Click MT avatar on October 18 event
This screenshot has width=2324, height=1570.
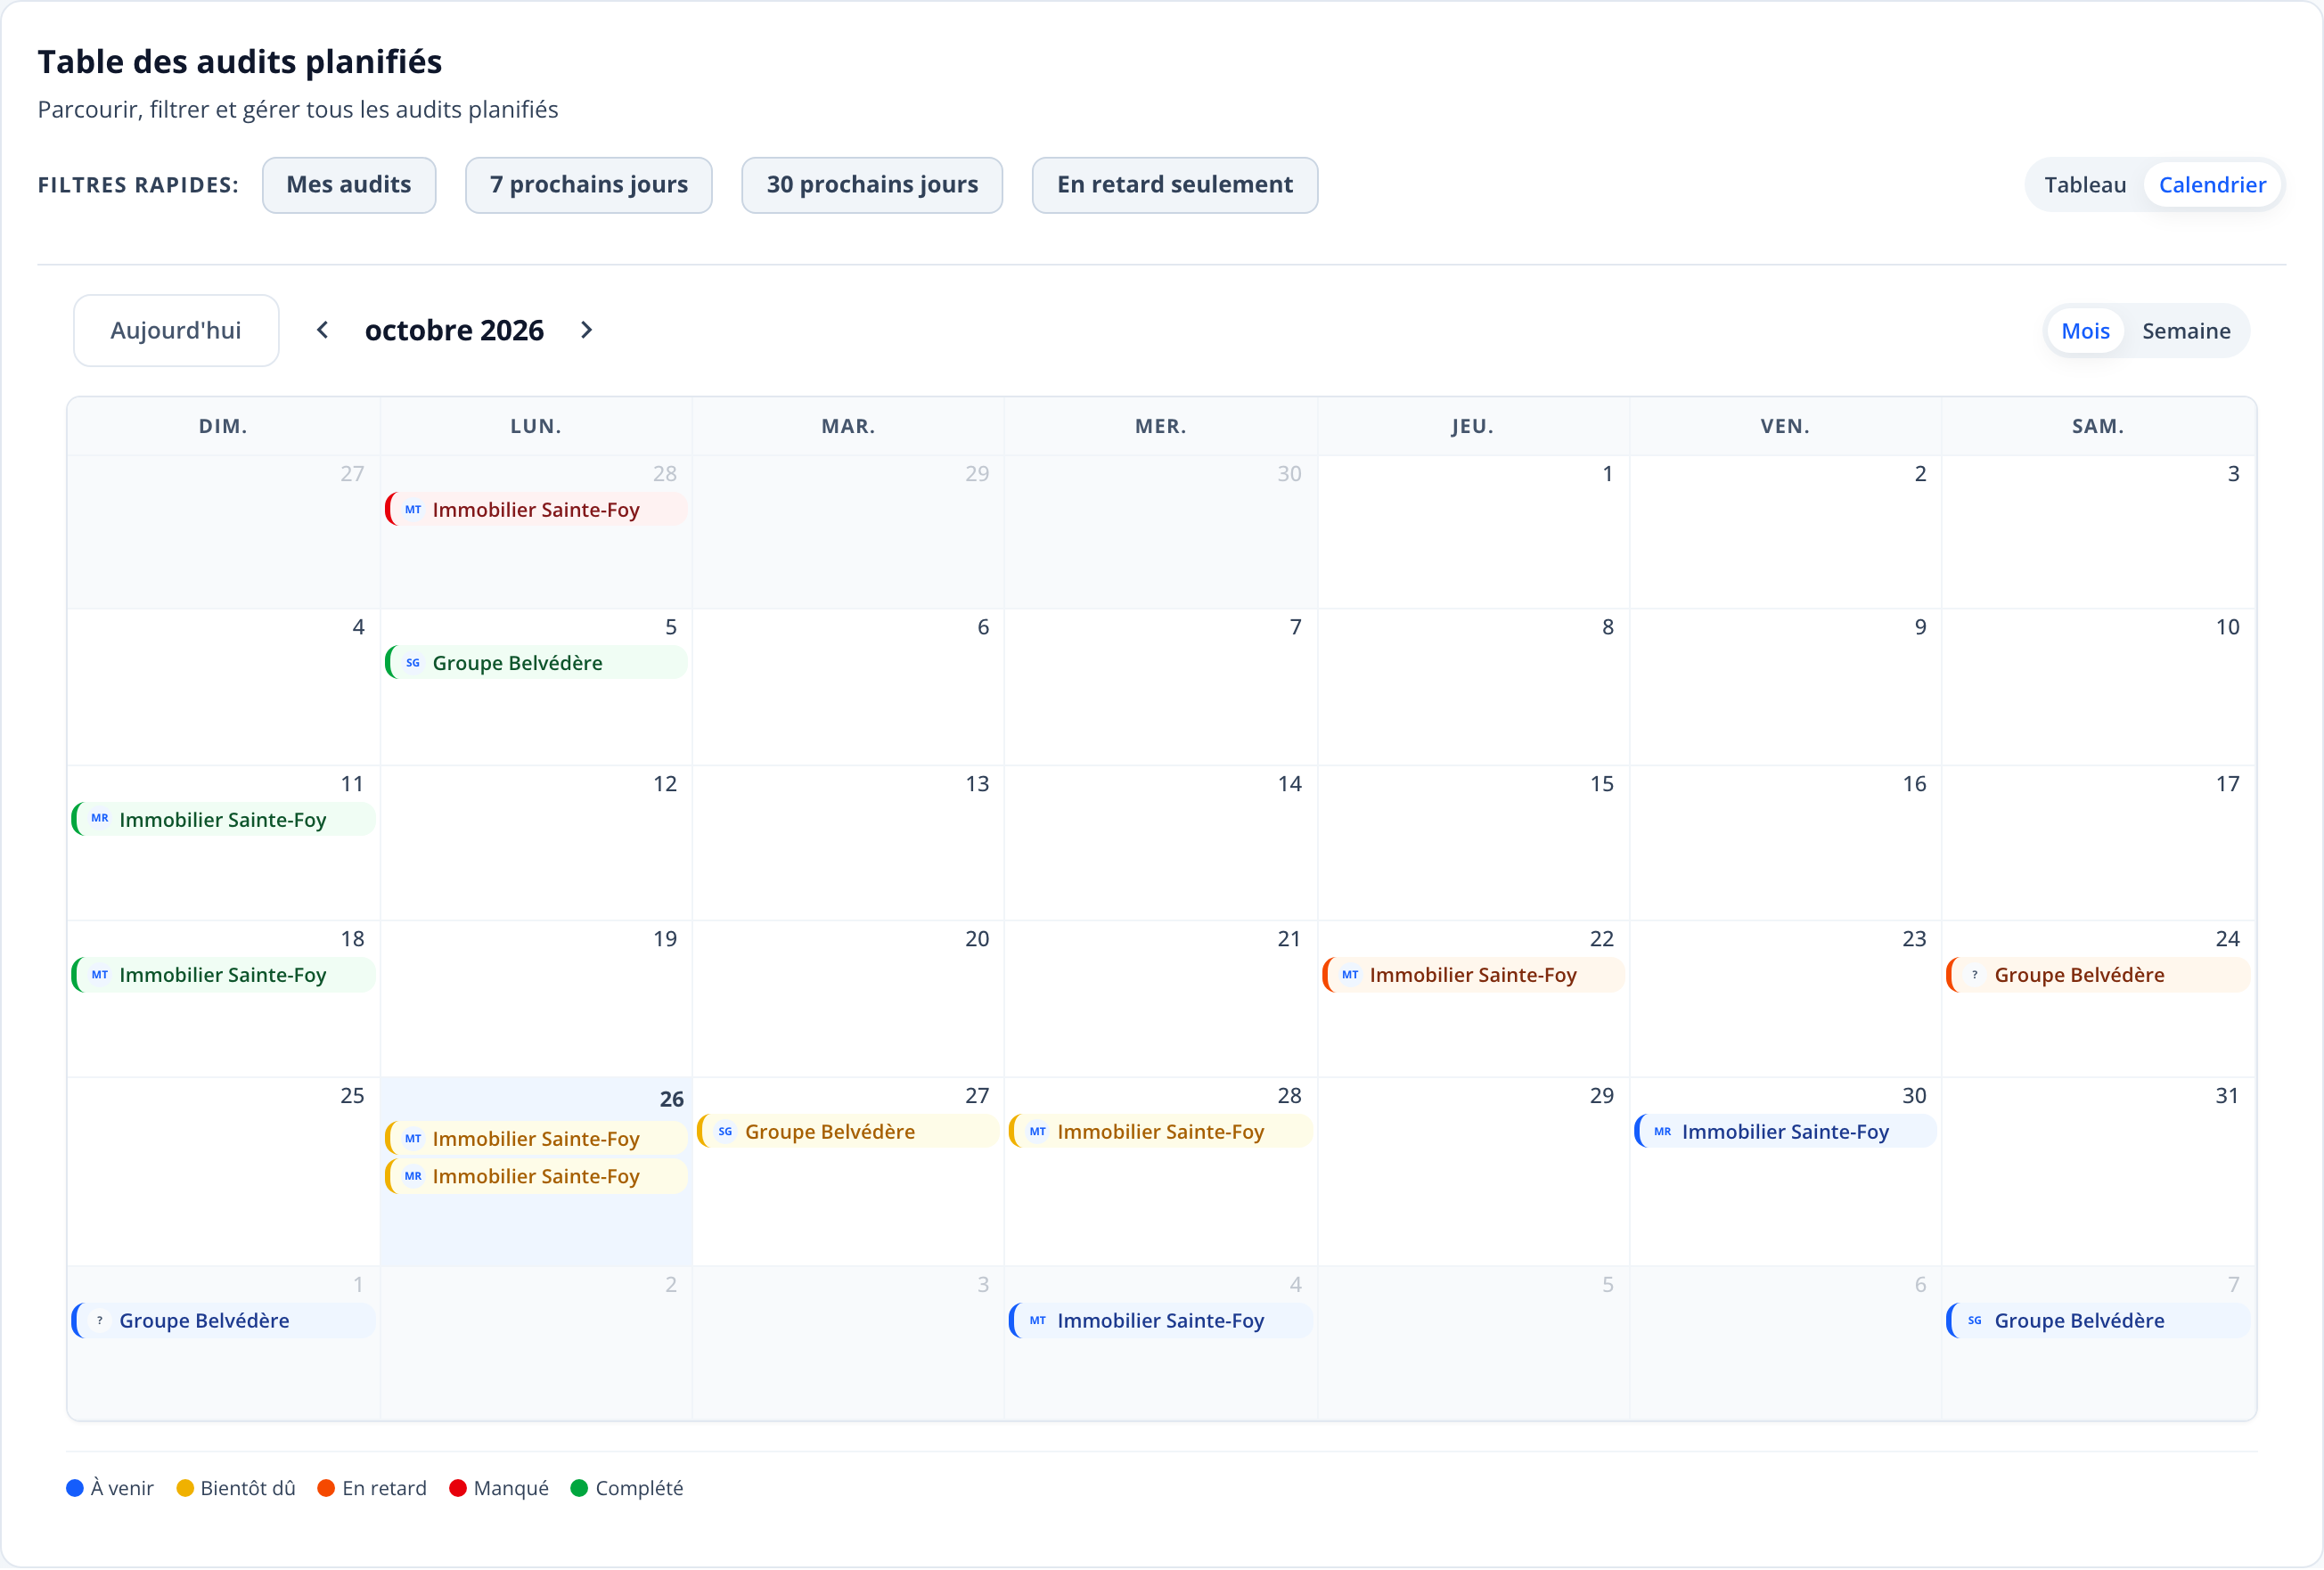(100, 975)
